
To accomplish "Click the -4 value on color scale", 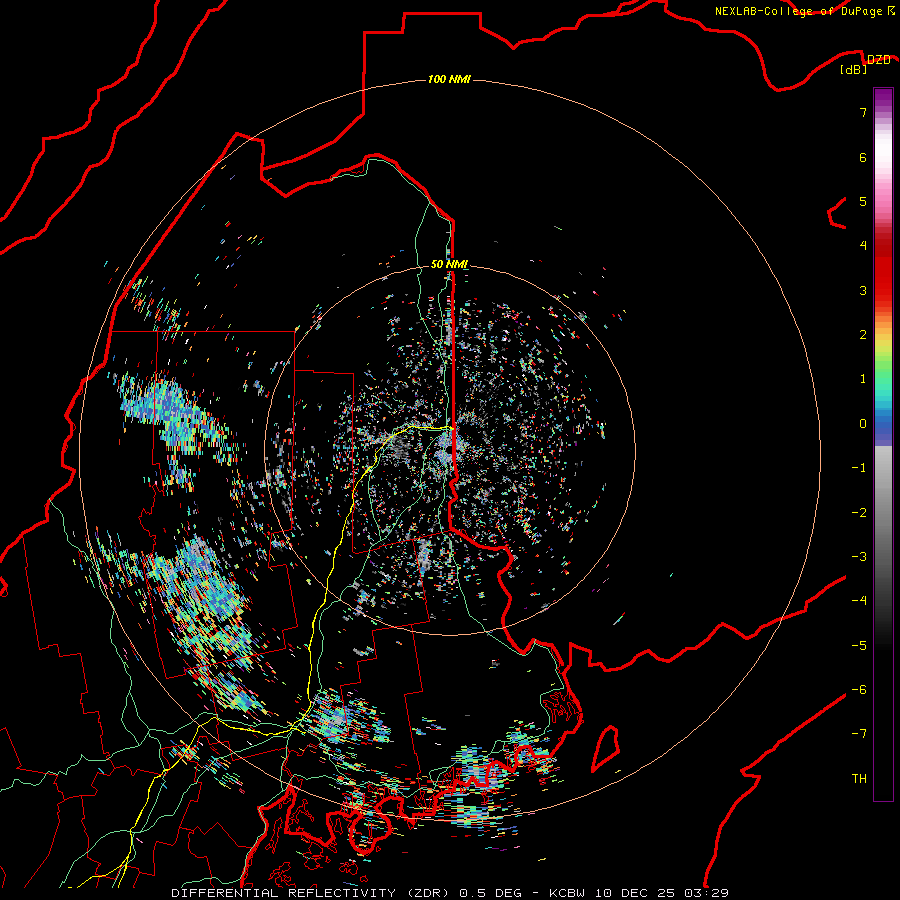I will coord(859,601).
